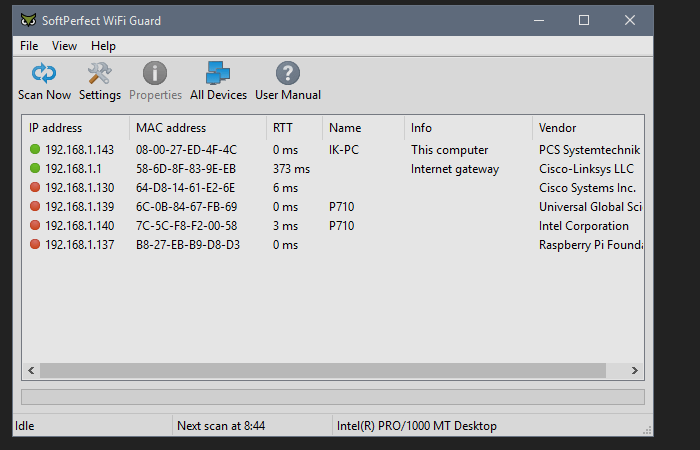This screenshot has width=700, height=450.
Task: Click Cisco Systems Inc. vendor cell
Action: coord(588,188)
